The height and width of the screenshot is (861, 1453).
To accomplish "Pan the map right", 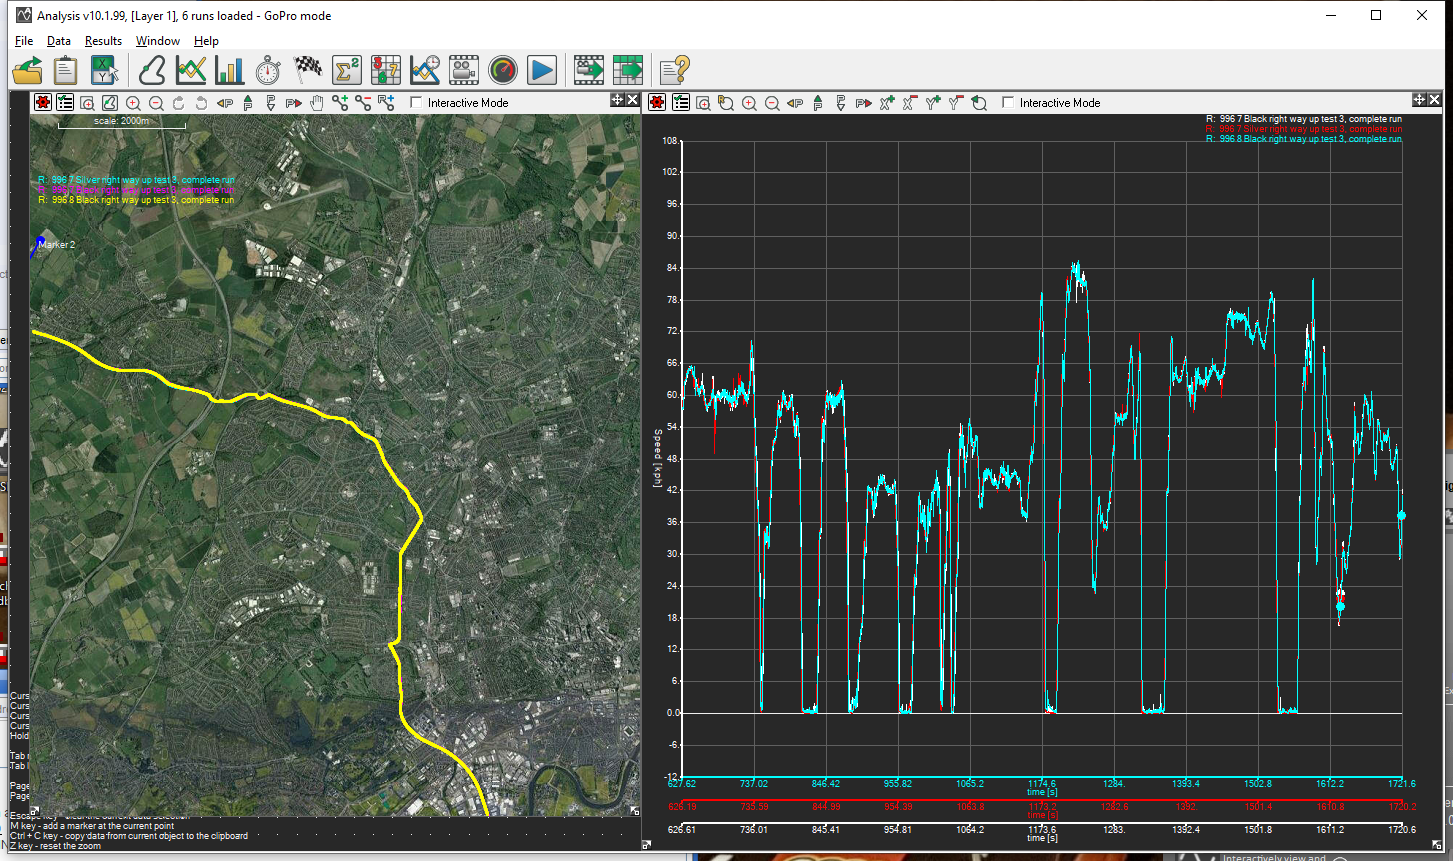I will [294, 102].
